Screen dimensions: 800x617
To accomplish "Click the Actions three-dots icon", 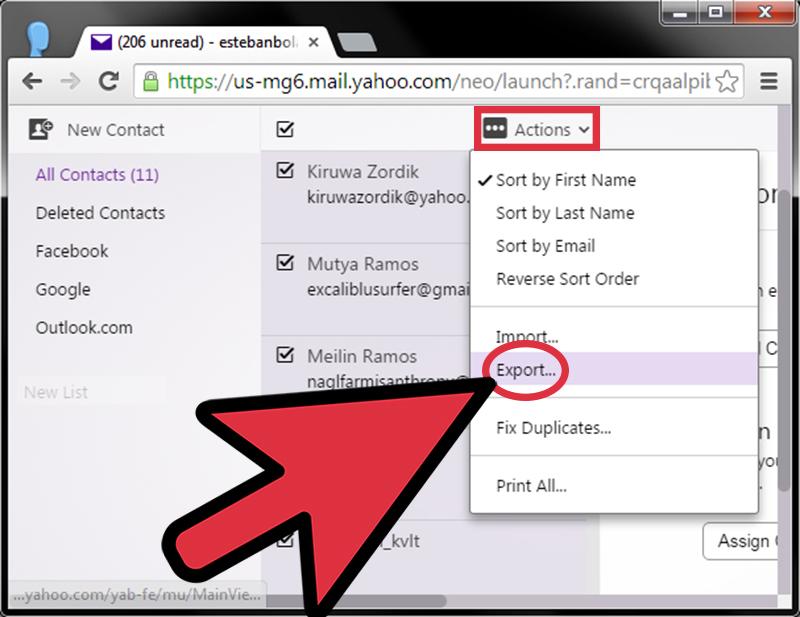I will click(x=494, y=129).
